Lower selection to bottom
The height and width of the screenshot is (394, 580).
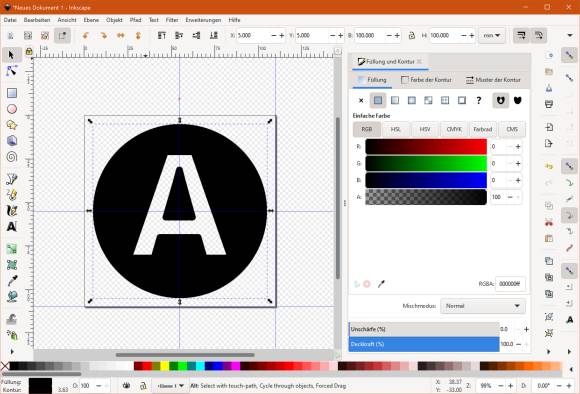pyautogui.click(x=214, y=36)
